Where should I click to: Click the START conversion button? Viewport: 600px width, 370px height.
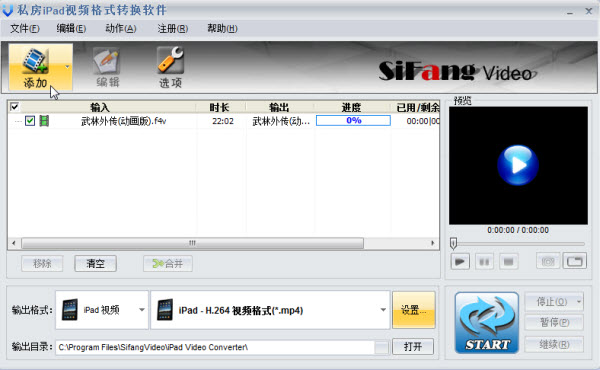coord(487,323)
